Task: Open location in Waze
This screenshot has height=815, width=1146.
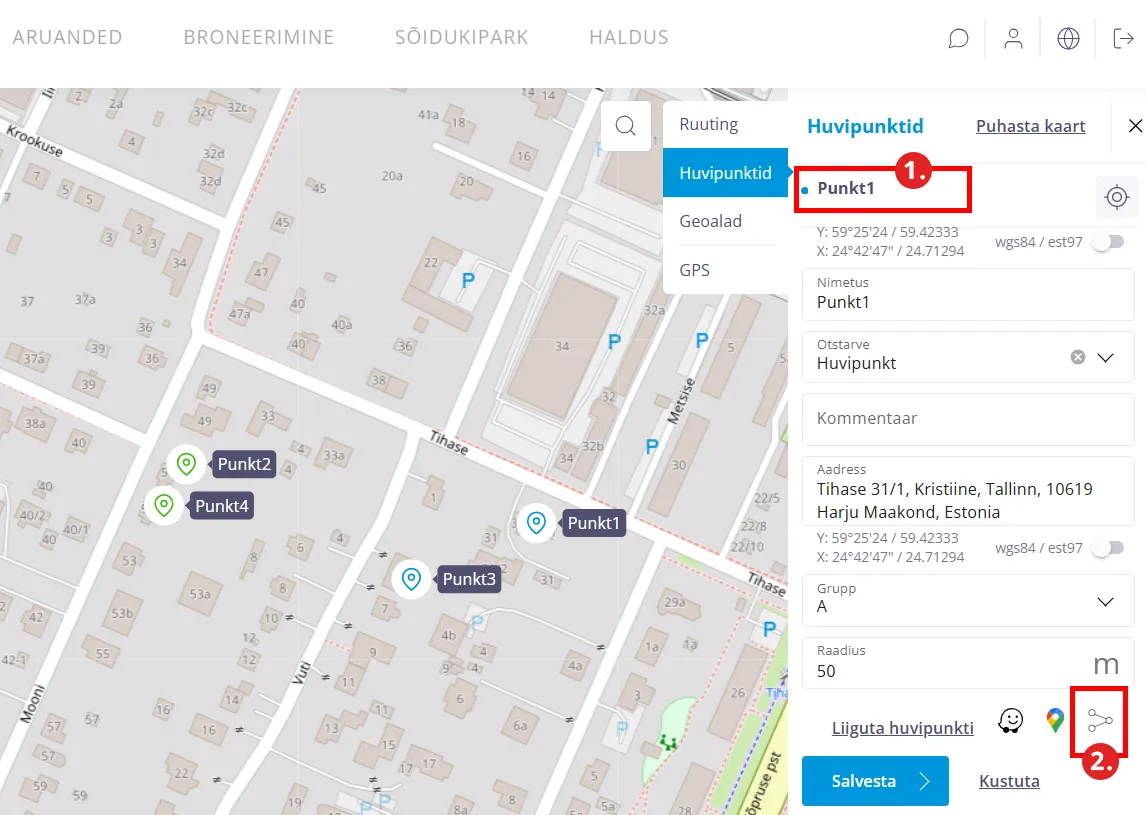Action: click(1011, 721)
